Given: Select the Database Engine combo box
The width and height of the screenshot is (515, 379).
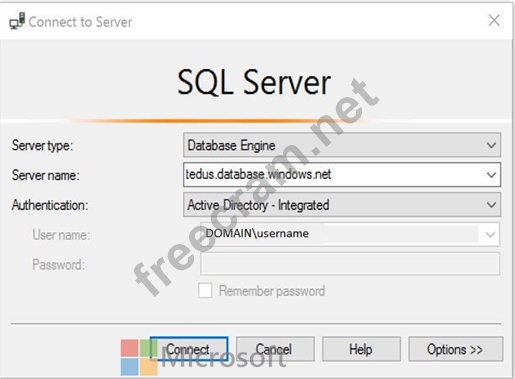Looking at the screenshot, I should [342, 145].
